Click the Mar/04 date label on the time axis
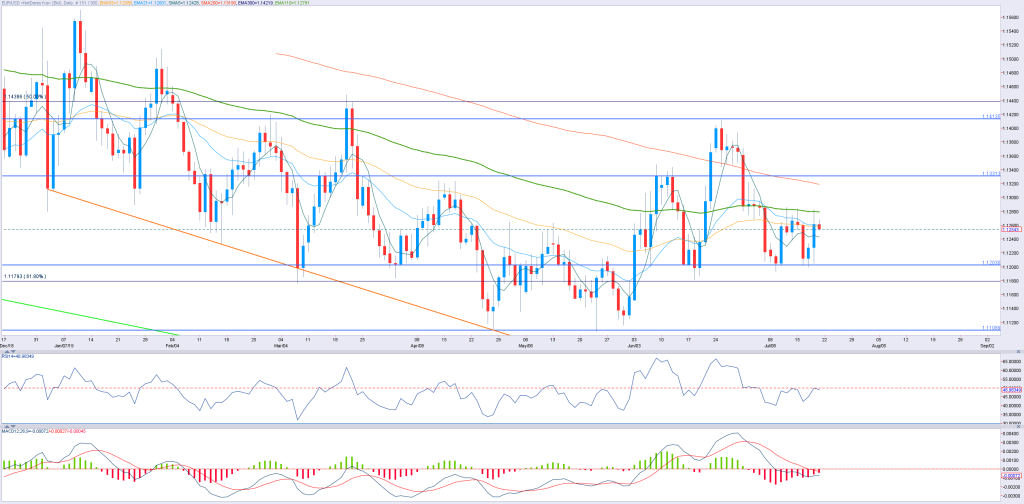1024x504 pixels. (281, 346)
